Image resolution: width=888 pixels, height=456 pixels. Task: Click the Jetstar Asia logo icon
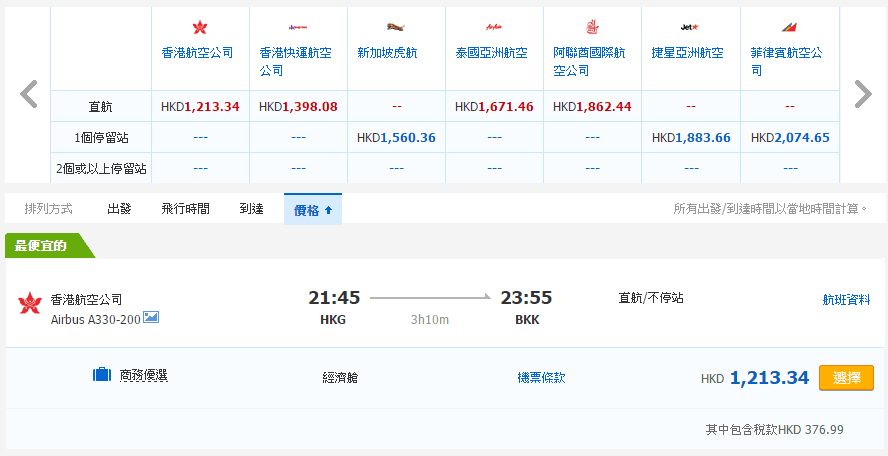[x=688, y=27]
